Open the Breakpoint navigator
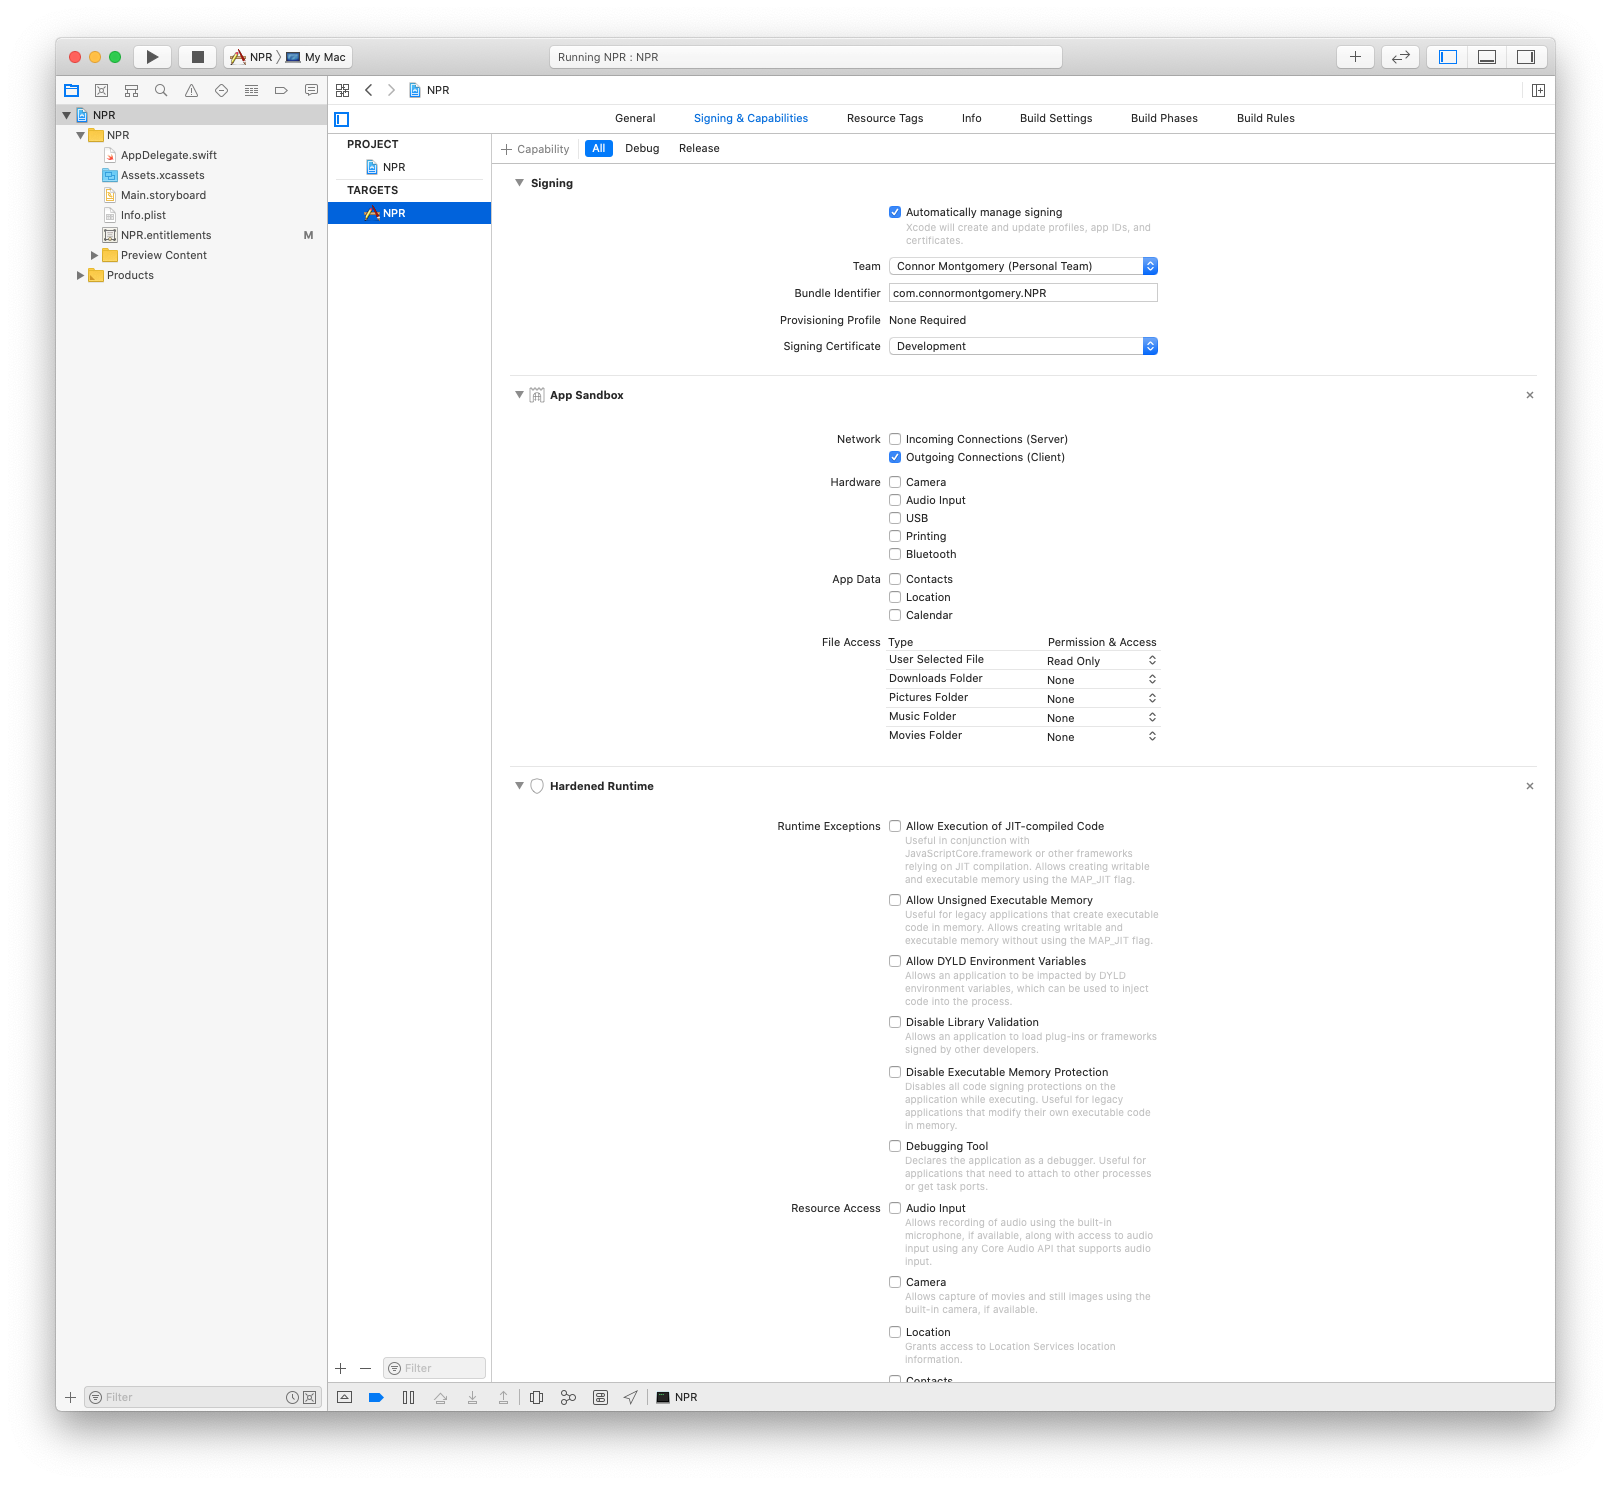 click(x=281, y=90)
